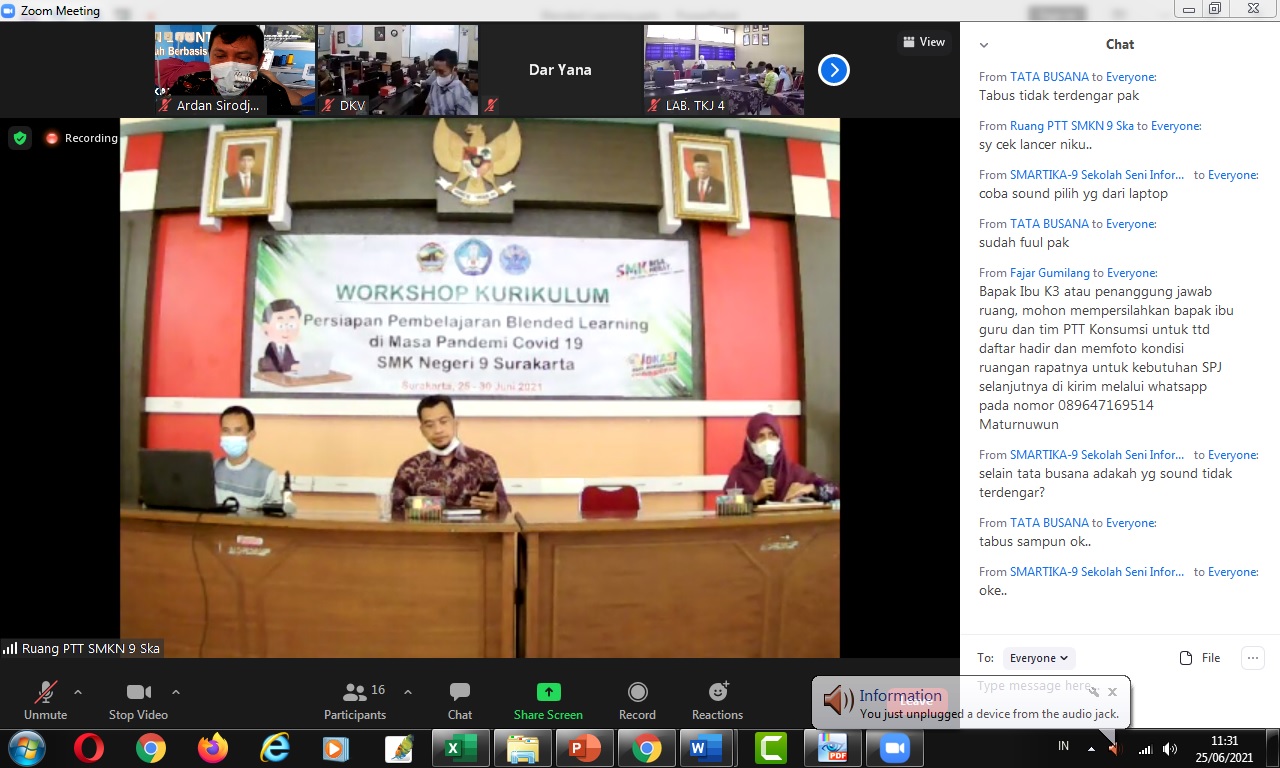Open the Windows Start menu
The width and height of the screenshot is (1280, 768).
coord(27,748)
